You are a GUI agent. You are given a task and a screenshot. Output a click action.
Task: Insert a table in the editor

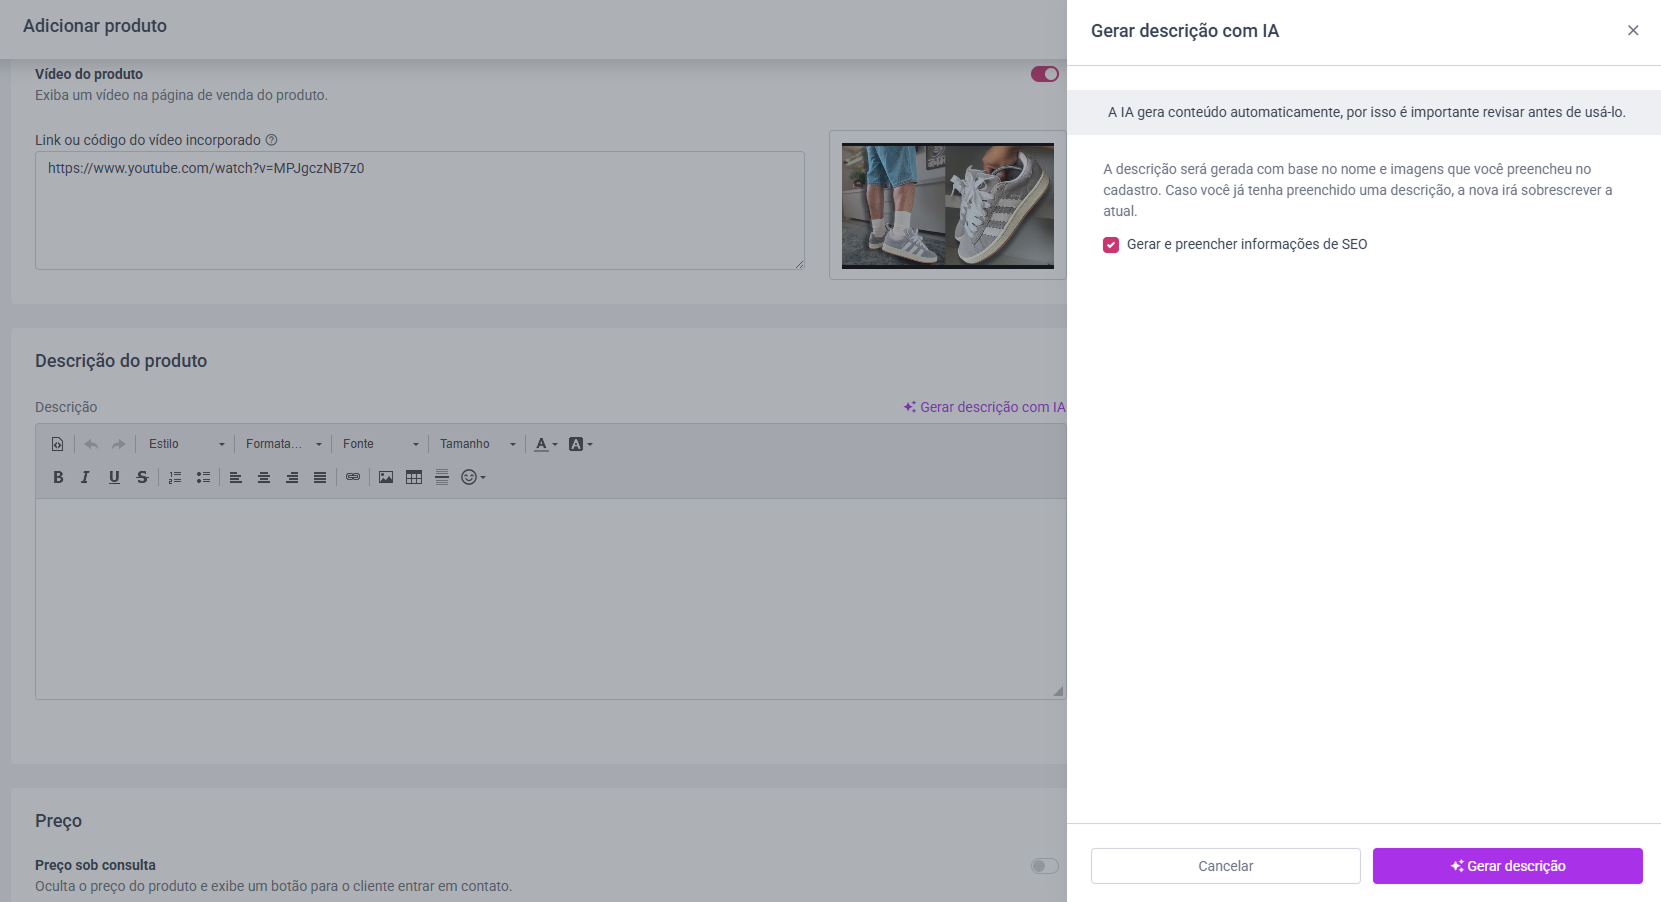(414, 477)
